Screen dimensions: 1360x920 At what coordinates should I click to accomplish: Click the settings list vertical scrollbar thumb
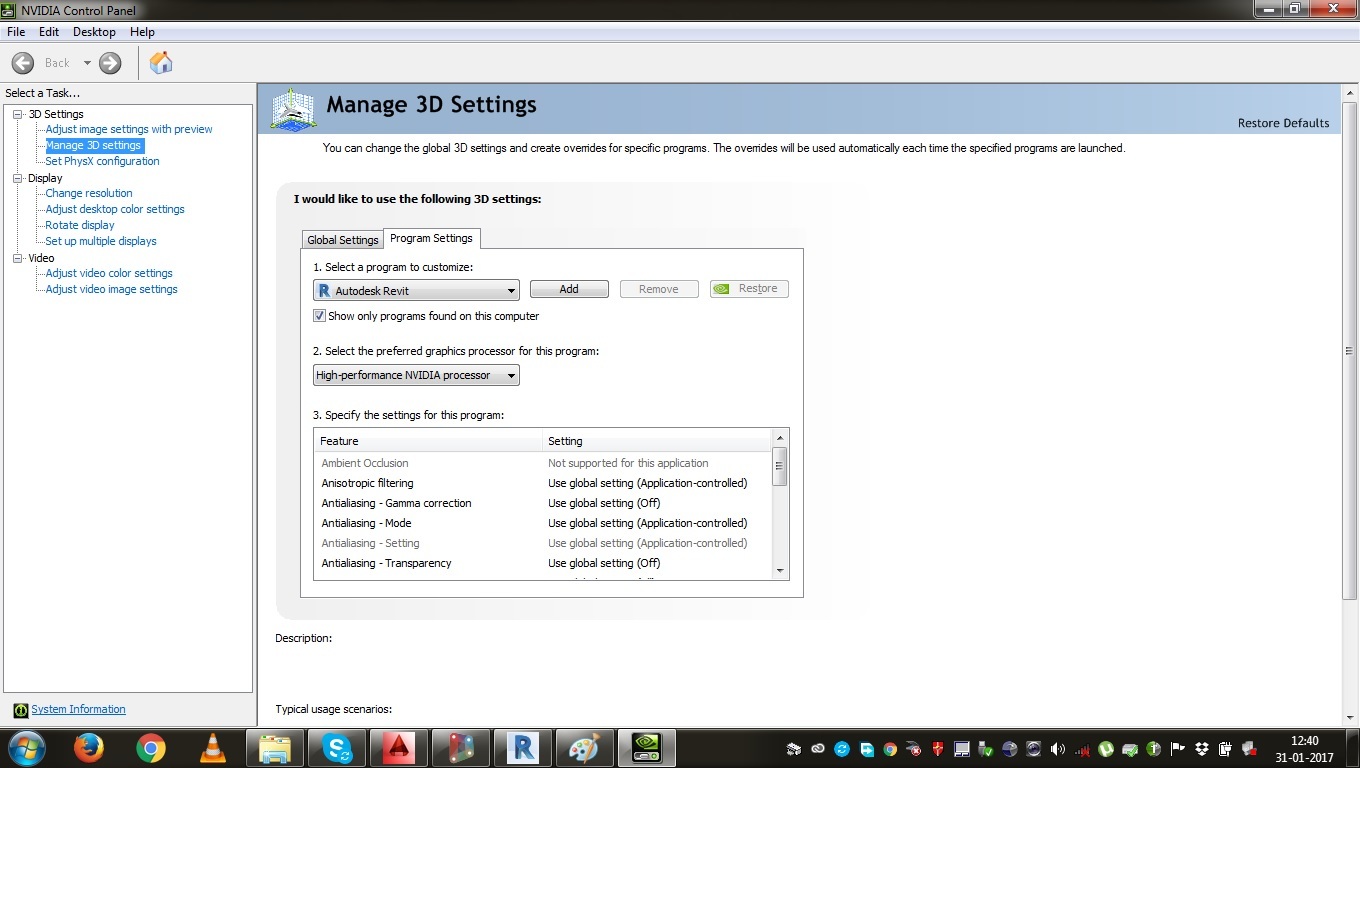click(x=780, y=466)
